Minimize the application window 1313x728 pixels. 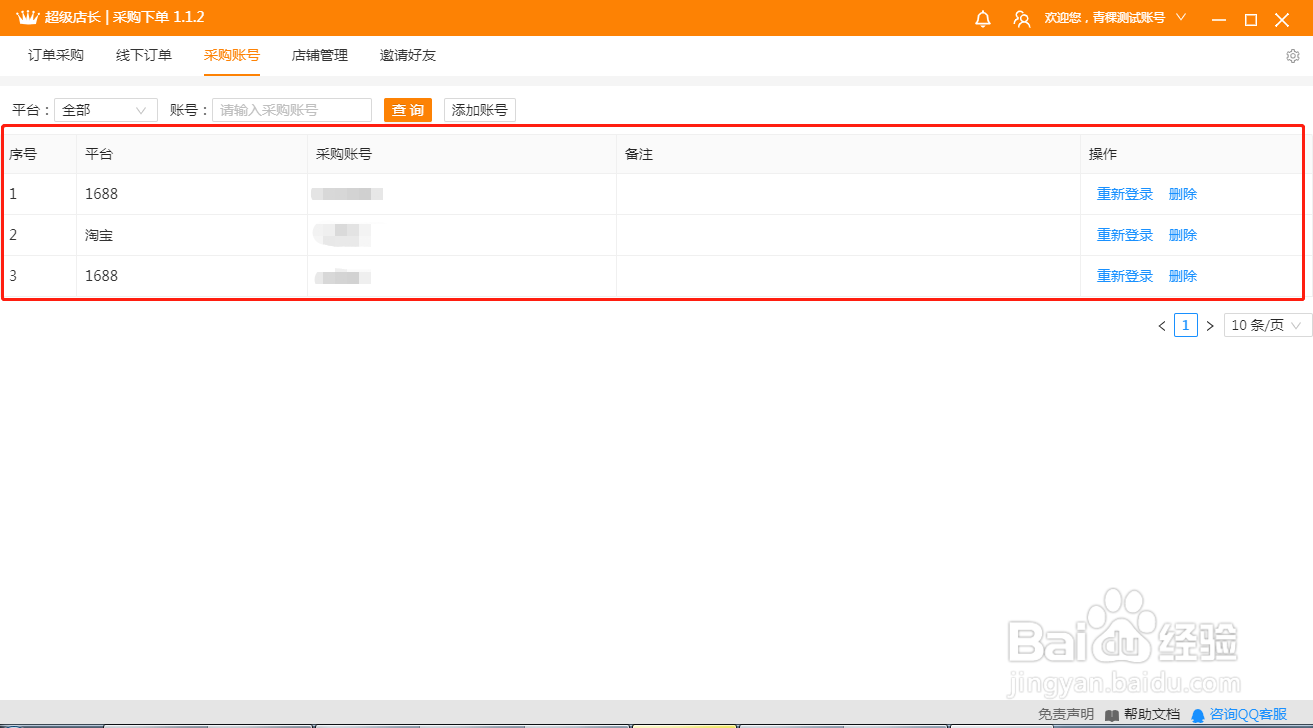click(x=1218, y=19)
